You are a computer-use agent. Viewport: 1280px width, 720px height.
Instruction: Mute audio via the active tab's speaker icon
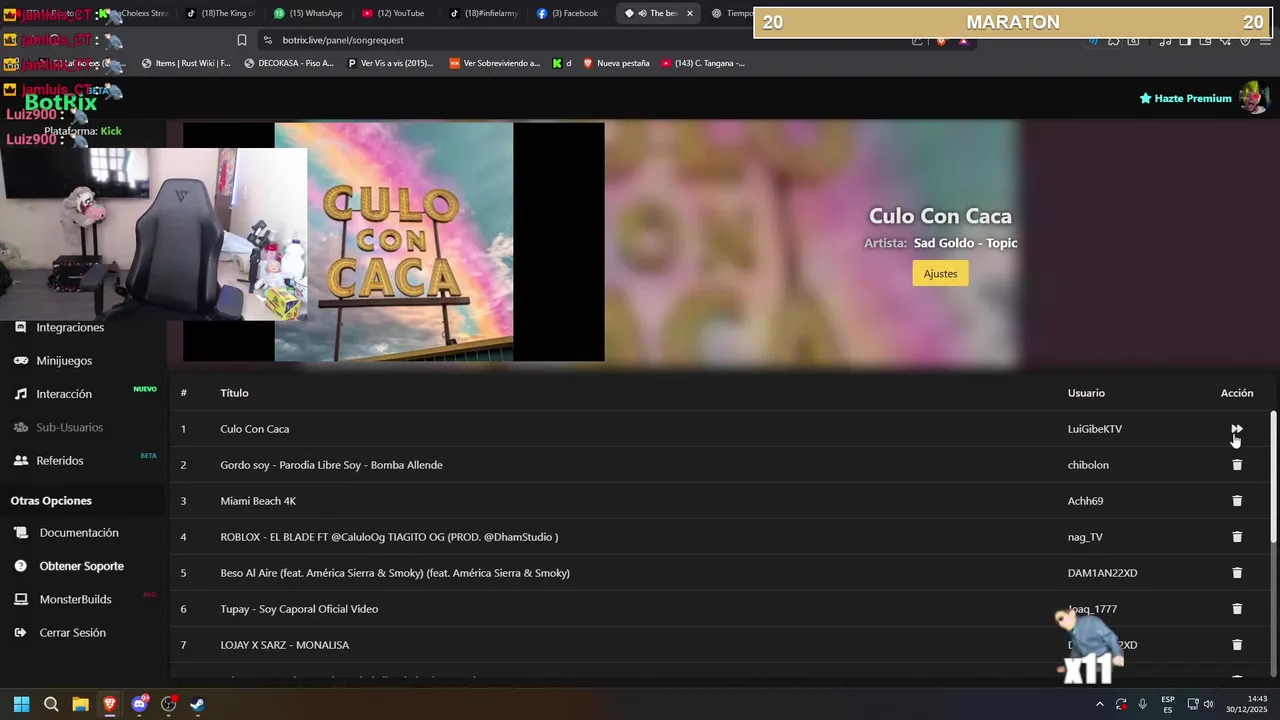coord(642,13)
